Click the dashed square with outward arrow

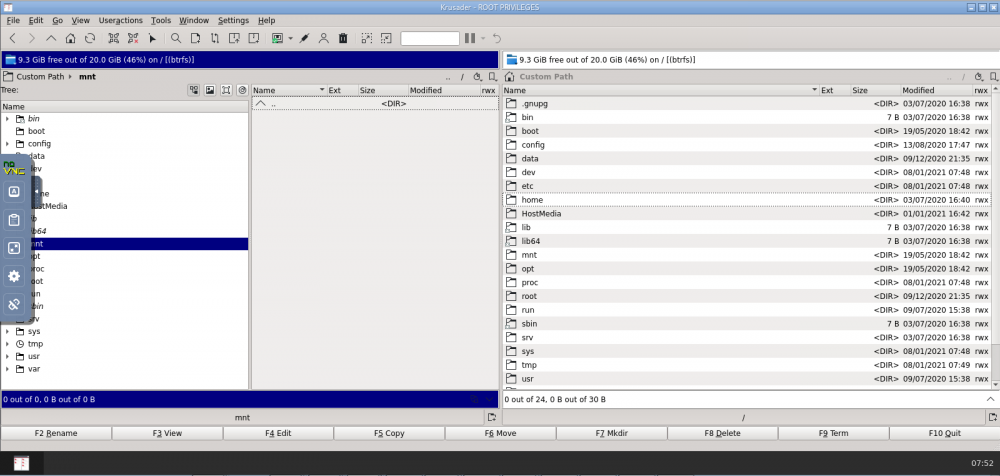point(366,38)
